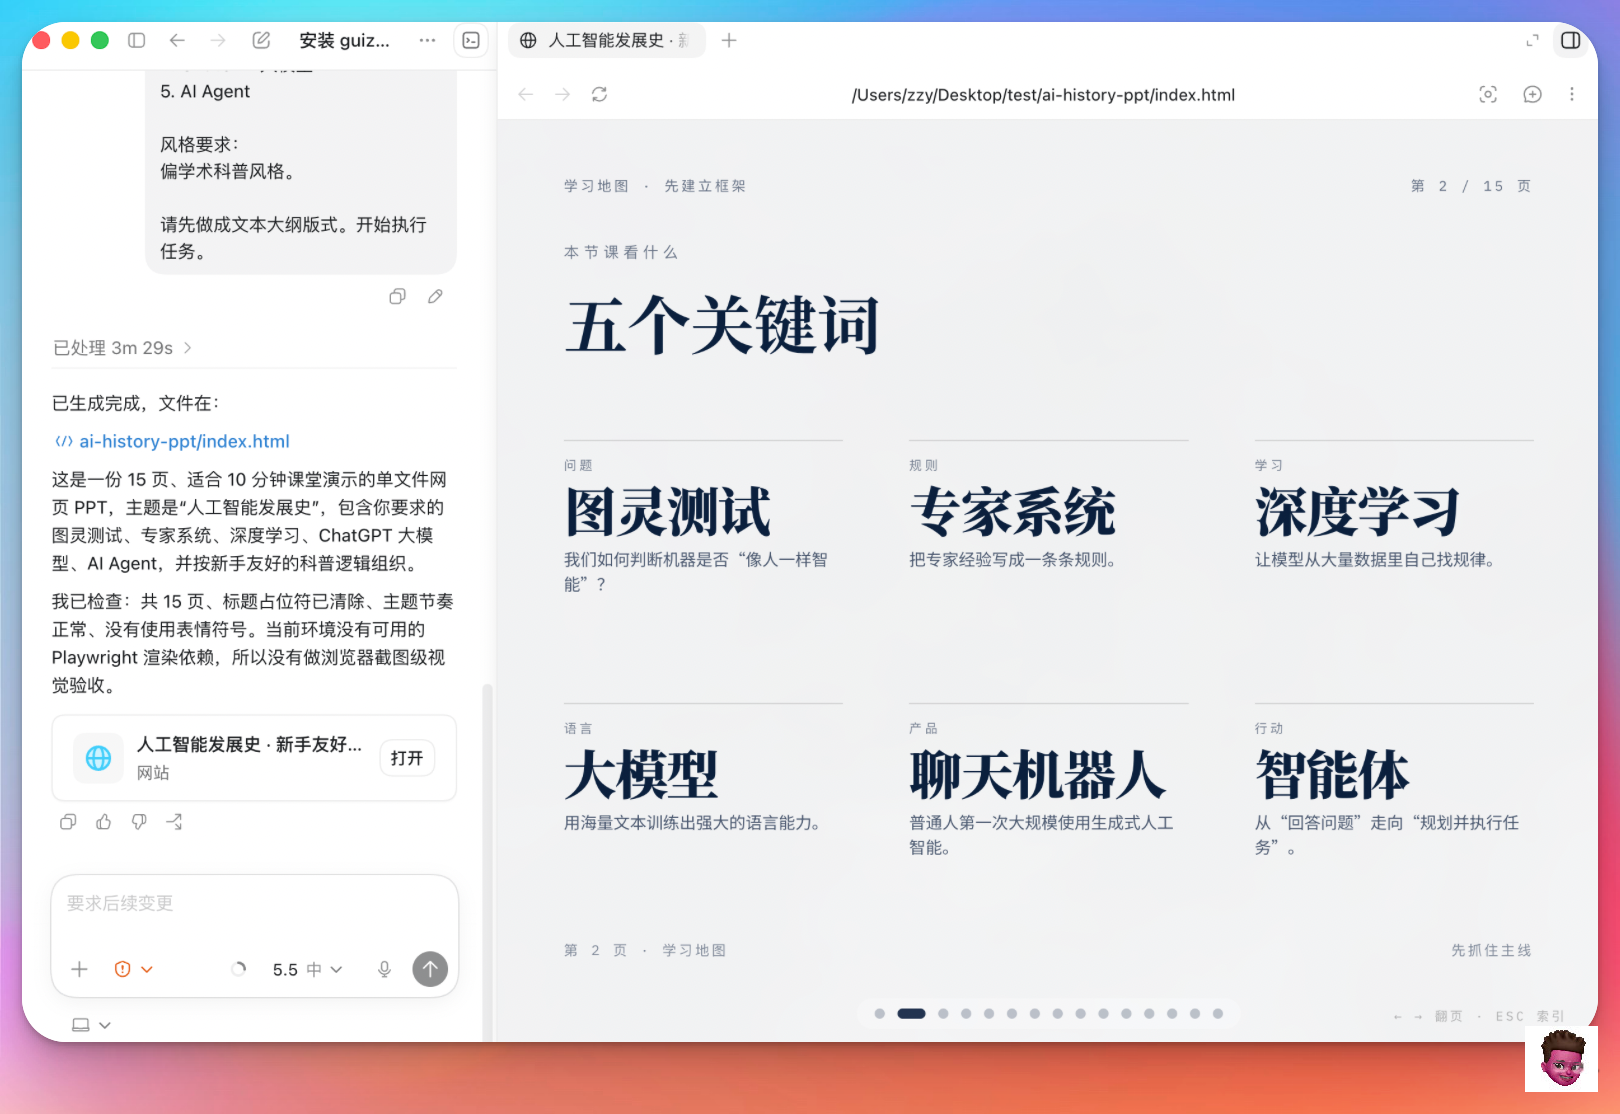Open the approval warning mode dropdown
The width and height of the screenshot is (1620, 1114).
click(134, 969)
